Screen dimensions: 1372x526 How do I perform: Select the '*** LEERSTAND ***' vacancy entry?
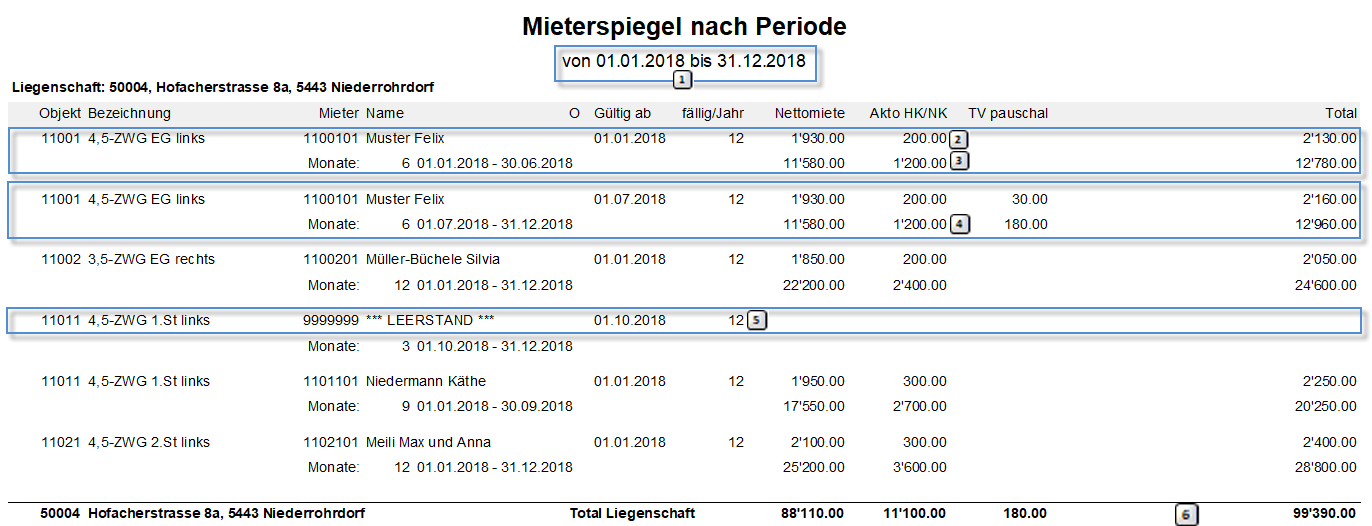[430, 320]
